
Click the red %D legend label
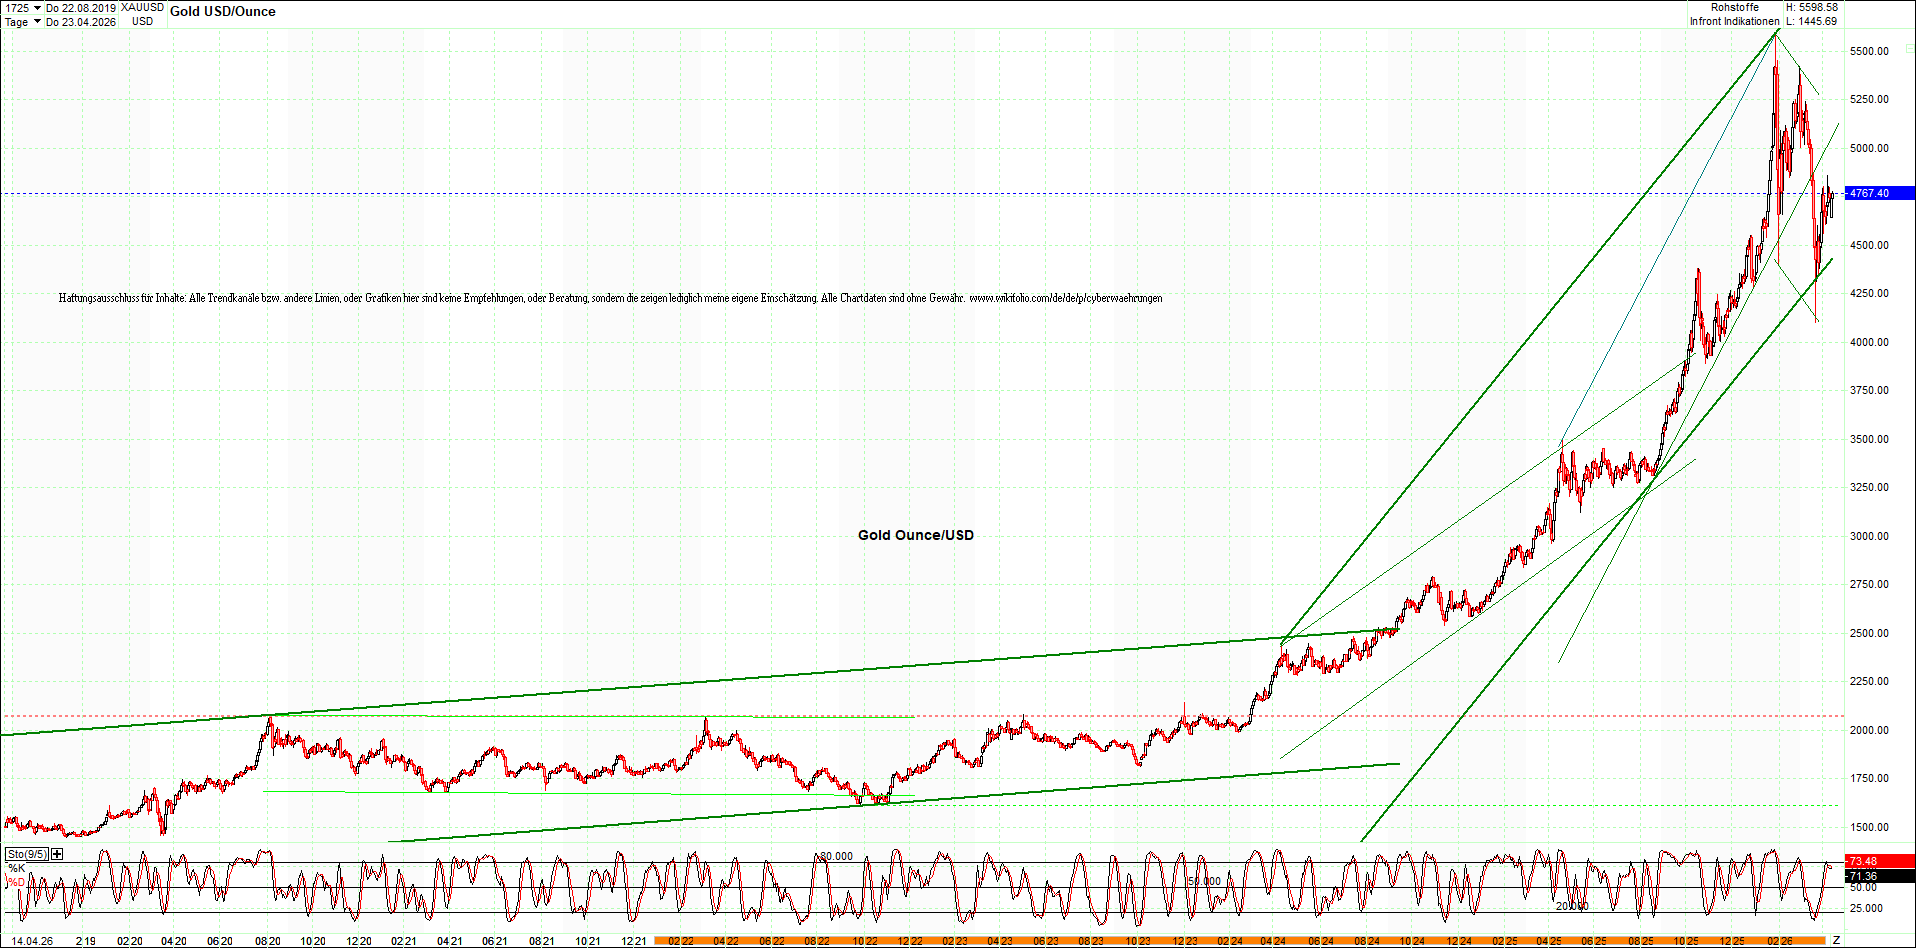[x=16, y=882]
